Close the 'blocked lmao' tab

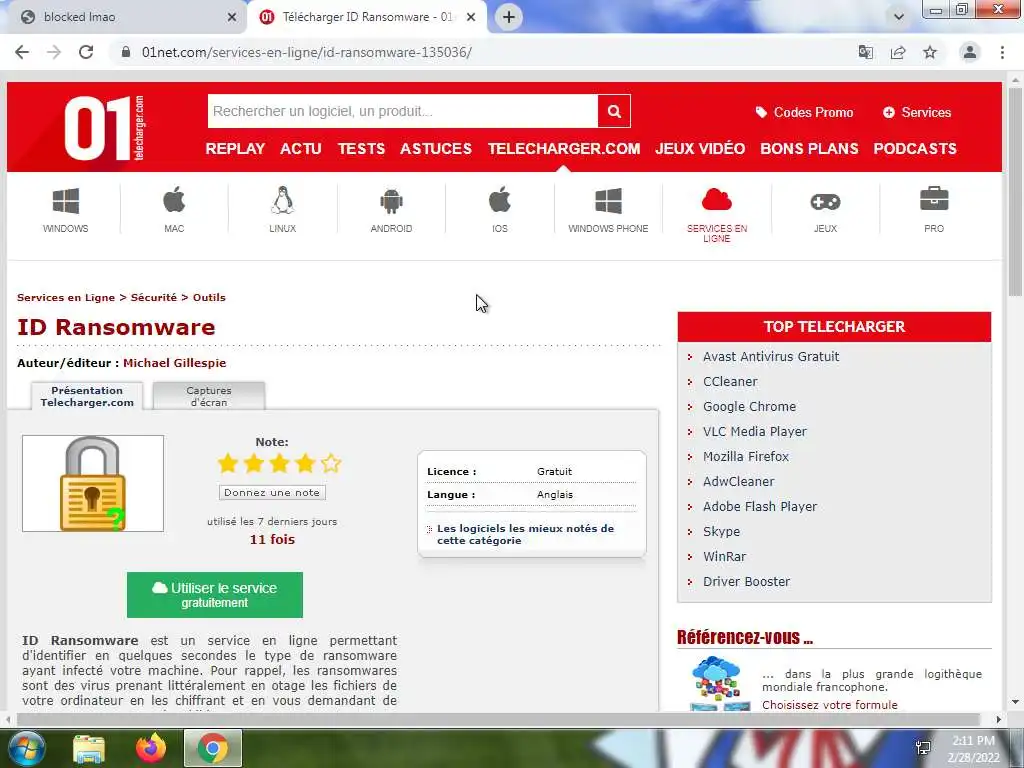coord(232,17)
